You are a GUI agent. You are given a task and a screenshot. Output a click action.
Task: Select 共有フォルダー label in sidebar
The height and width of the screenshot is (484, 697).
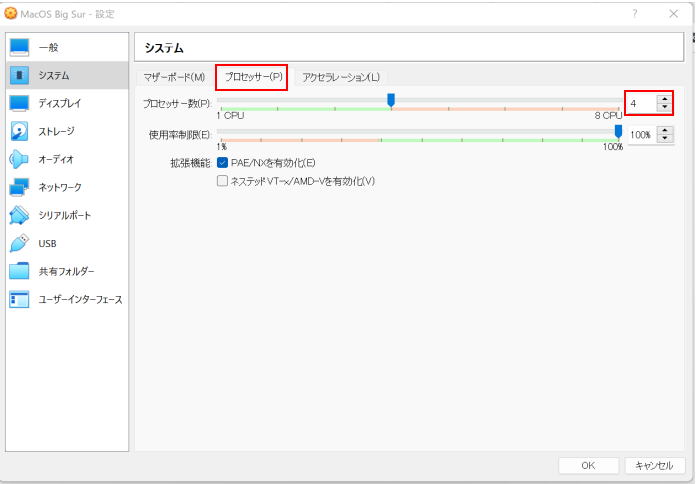(66, 271)
